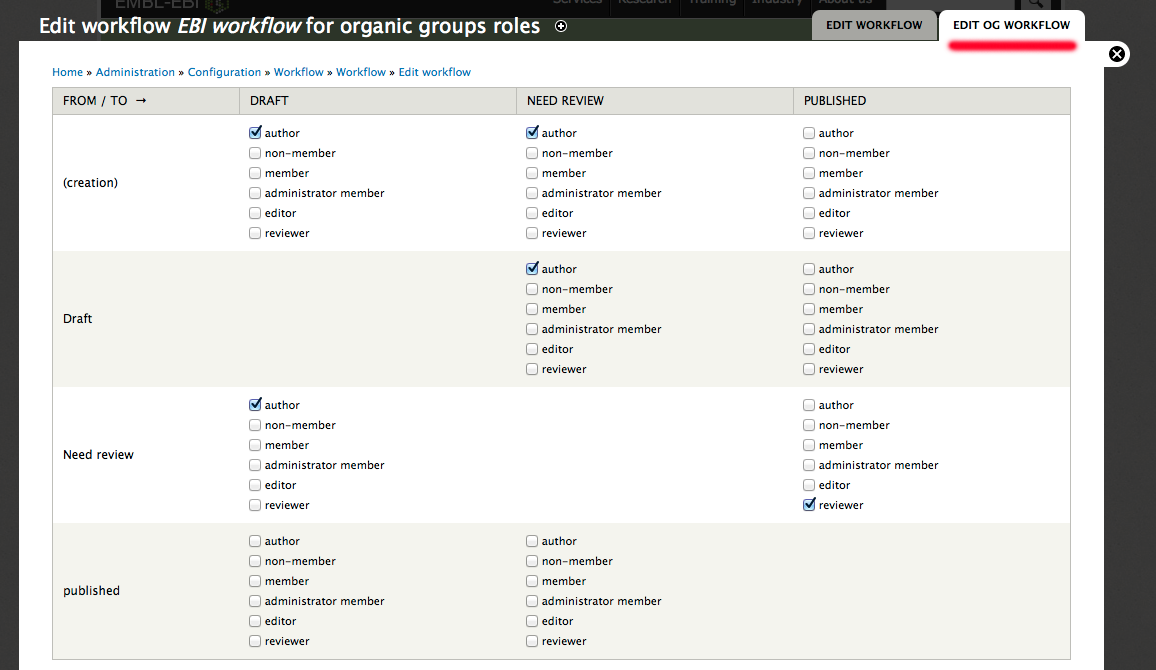
Task: Uncheck reviewer in Published column for Need review
Action: 808,504
